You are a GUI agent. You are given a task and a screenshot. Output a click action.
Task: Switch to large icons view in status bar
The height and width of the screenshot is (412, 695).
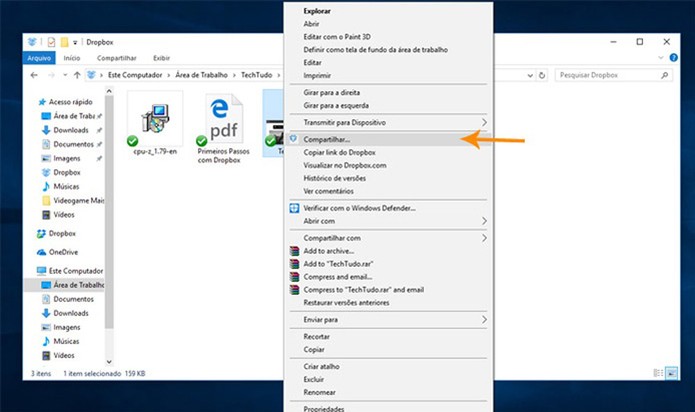[x=672, y=373]
